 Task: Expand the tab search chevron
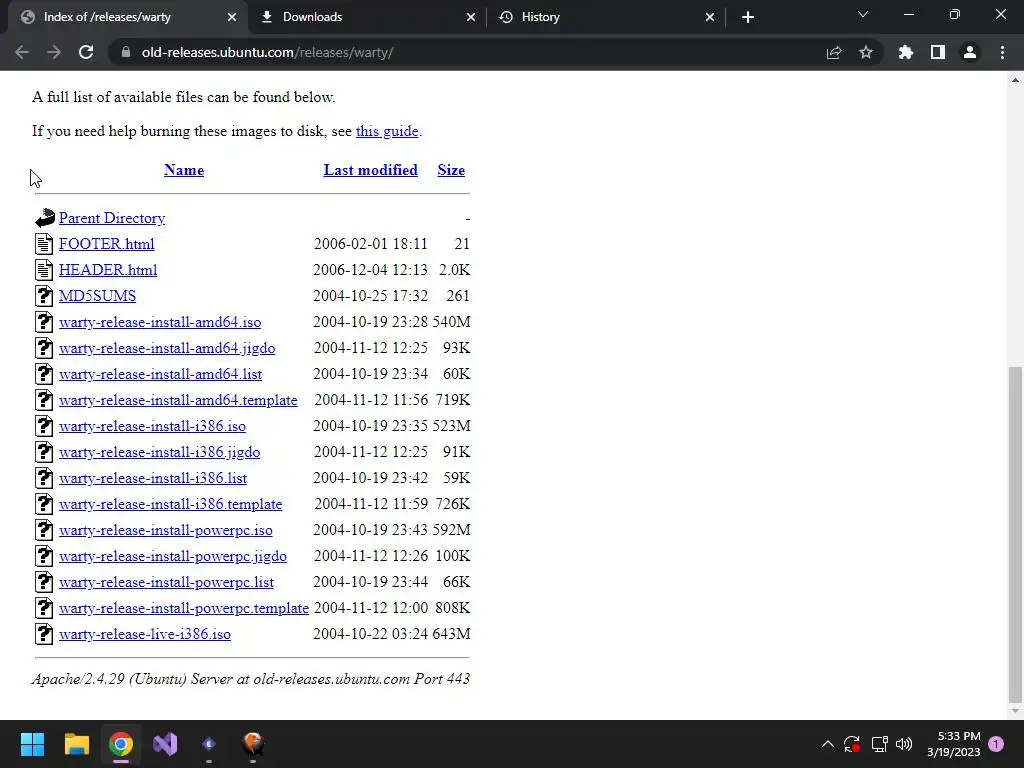tap(863, 14)
